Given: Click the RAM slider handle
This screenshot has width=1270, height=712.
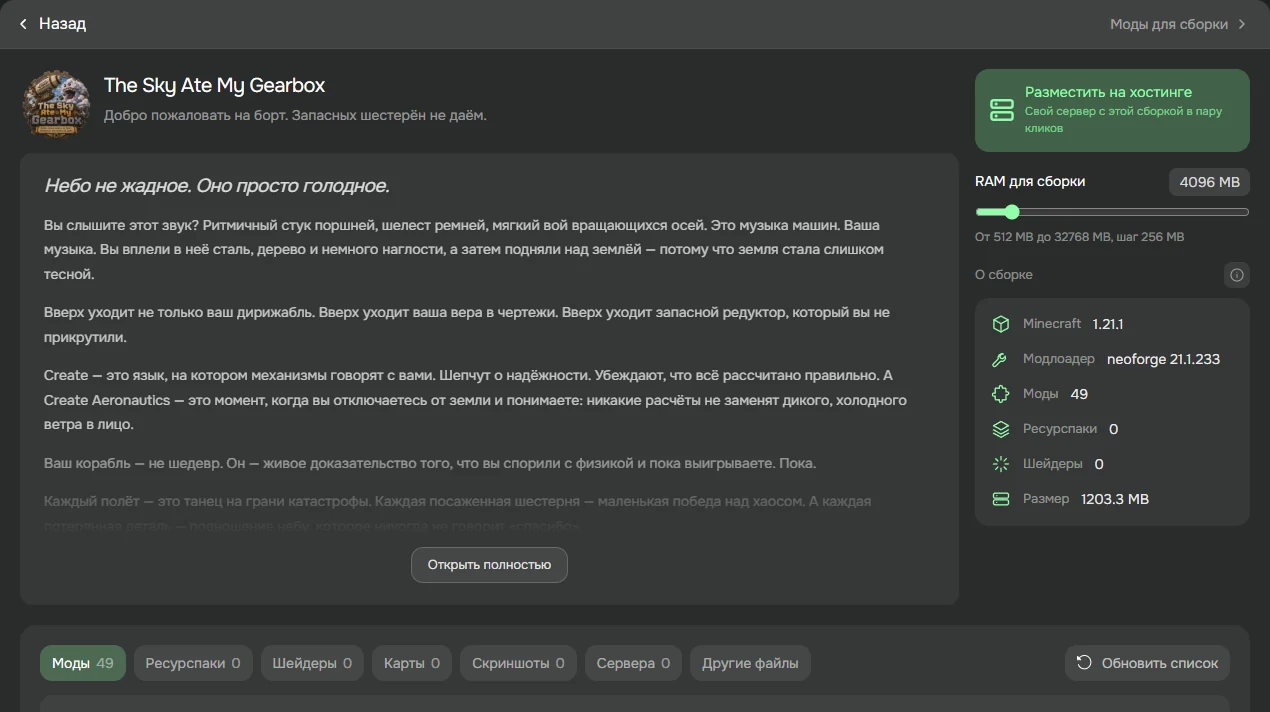Looking at the screenshot, I should [x=1011, y=212].
